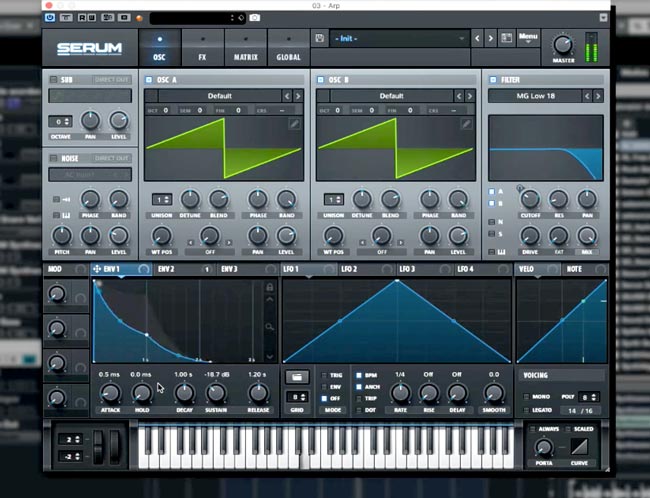
Task: Click the MASTER volume knob
Action: (x=563, y=45)
